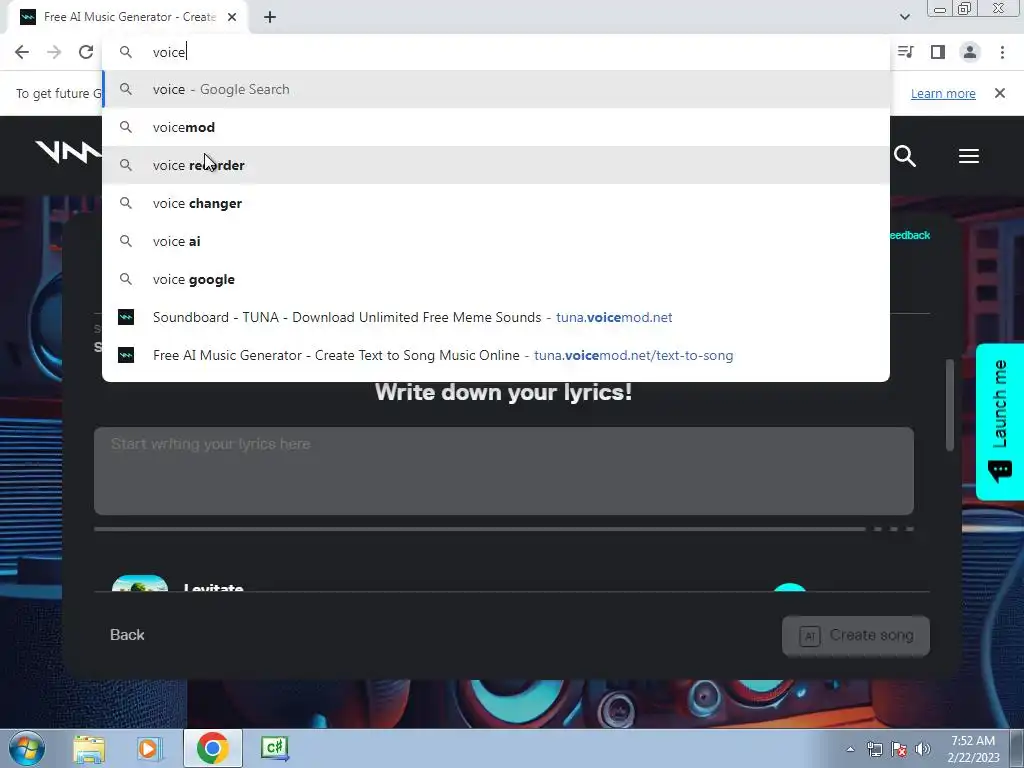Screen dimensions: 1024x768
Task: Open Windows Explorer from the taskbar
Action: pos(89,748)
